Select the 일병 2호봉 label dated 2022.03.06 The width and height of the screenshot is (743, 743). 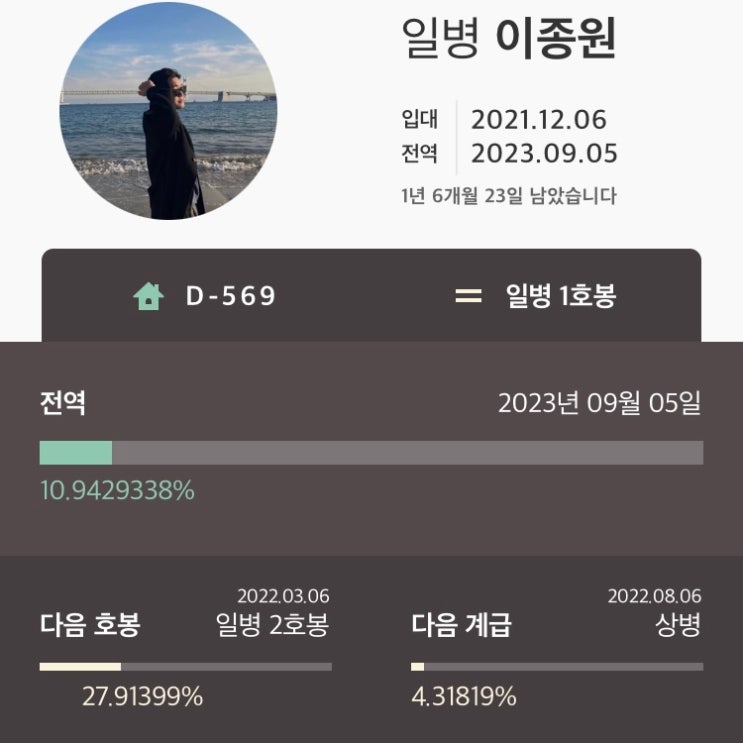tap(272, 625)
